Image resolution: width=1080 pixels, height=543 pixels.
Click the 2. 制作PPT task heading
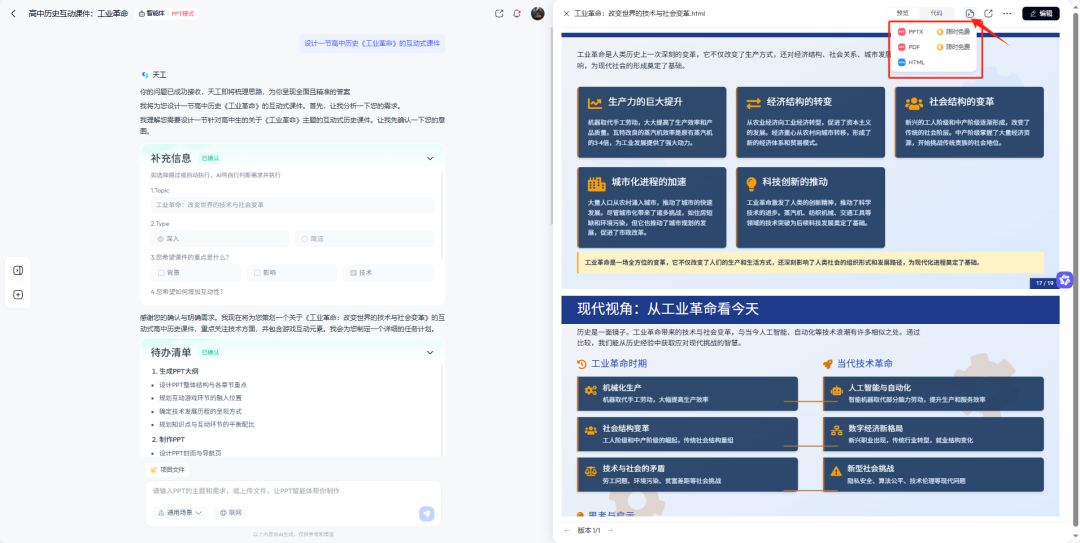coord(168,439)
